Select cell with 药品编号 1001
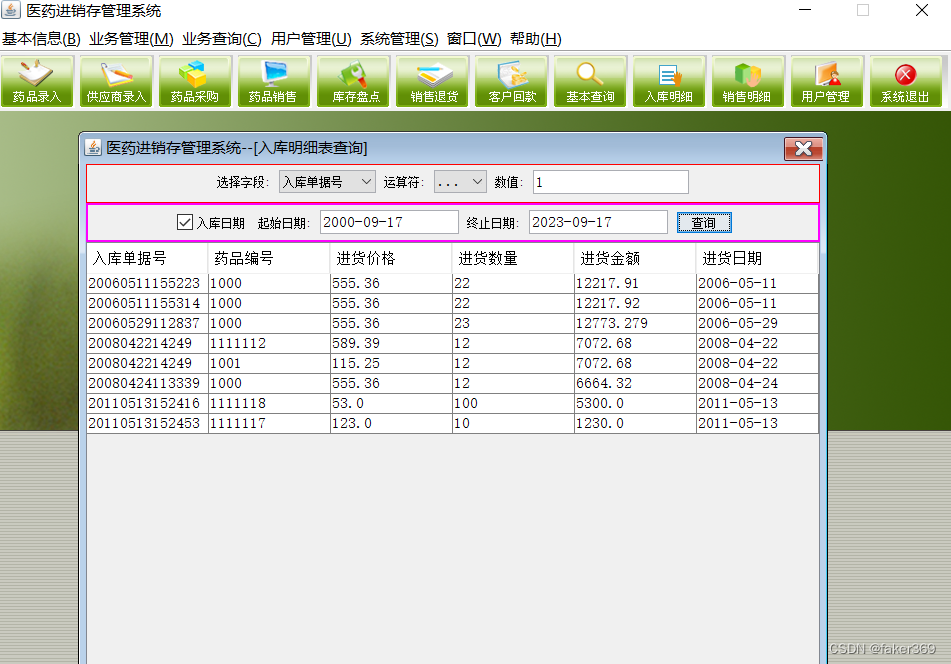 269,363
